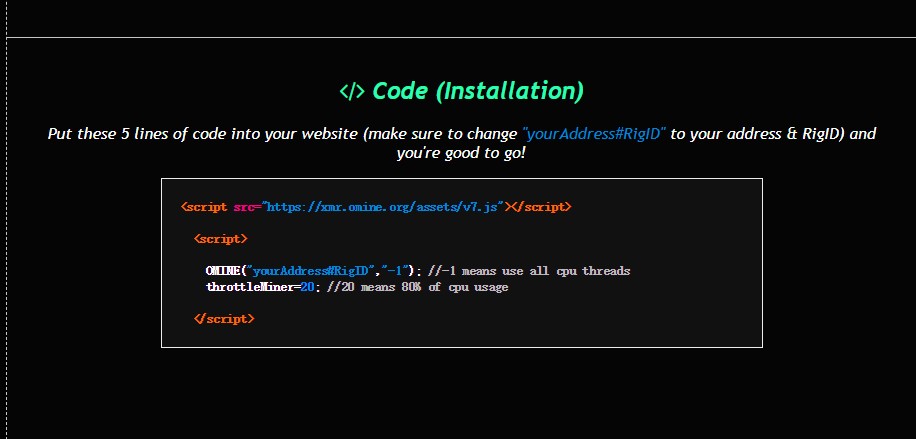Click the throttleMiner=20 code line
The image size is (916, 439).
[x=357, y=287]
